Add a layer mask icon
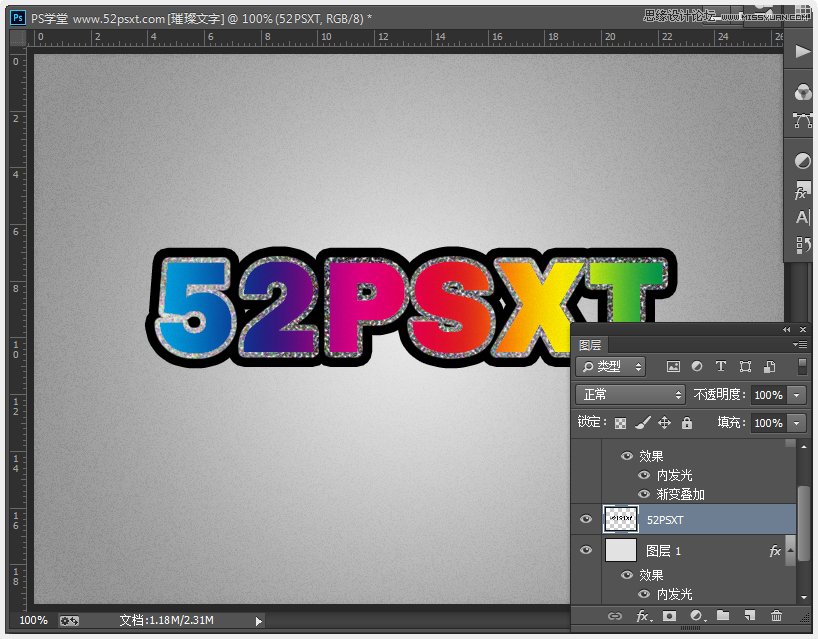The width and height of the screenshot is (818, 639). (669, 616)
